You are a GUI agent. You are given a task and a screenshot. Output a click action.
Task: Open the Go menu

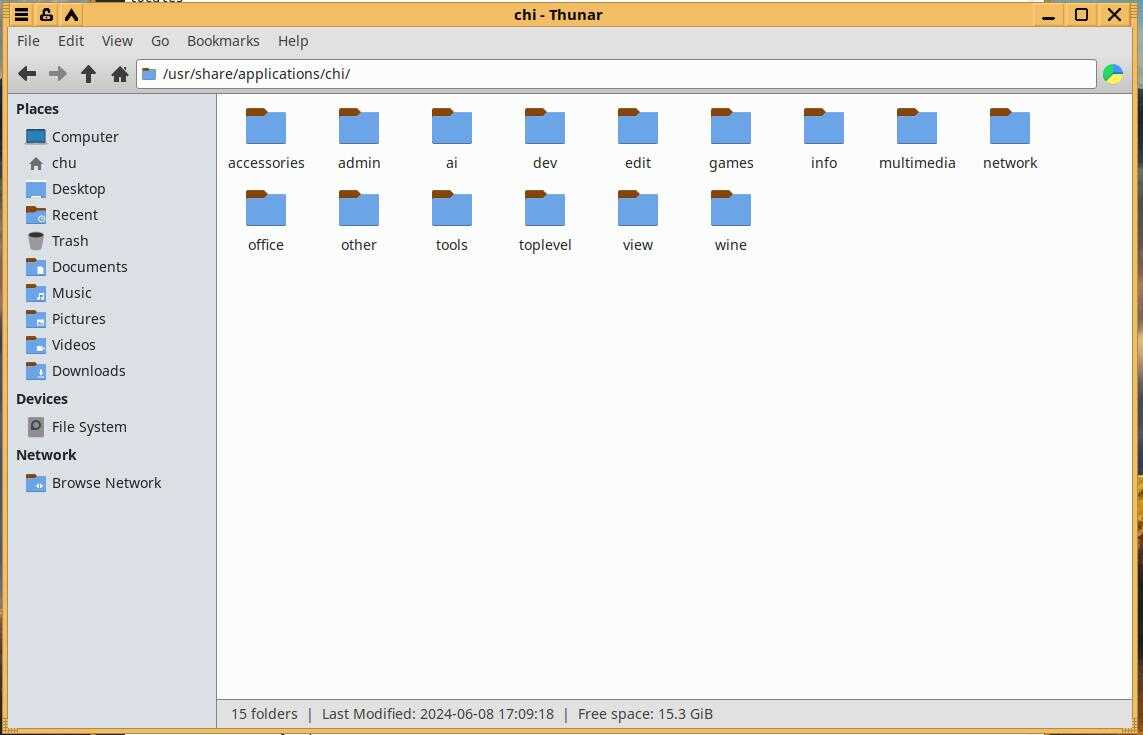pyautogui.click(x=160, y=41)
